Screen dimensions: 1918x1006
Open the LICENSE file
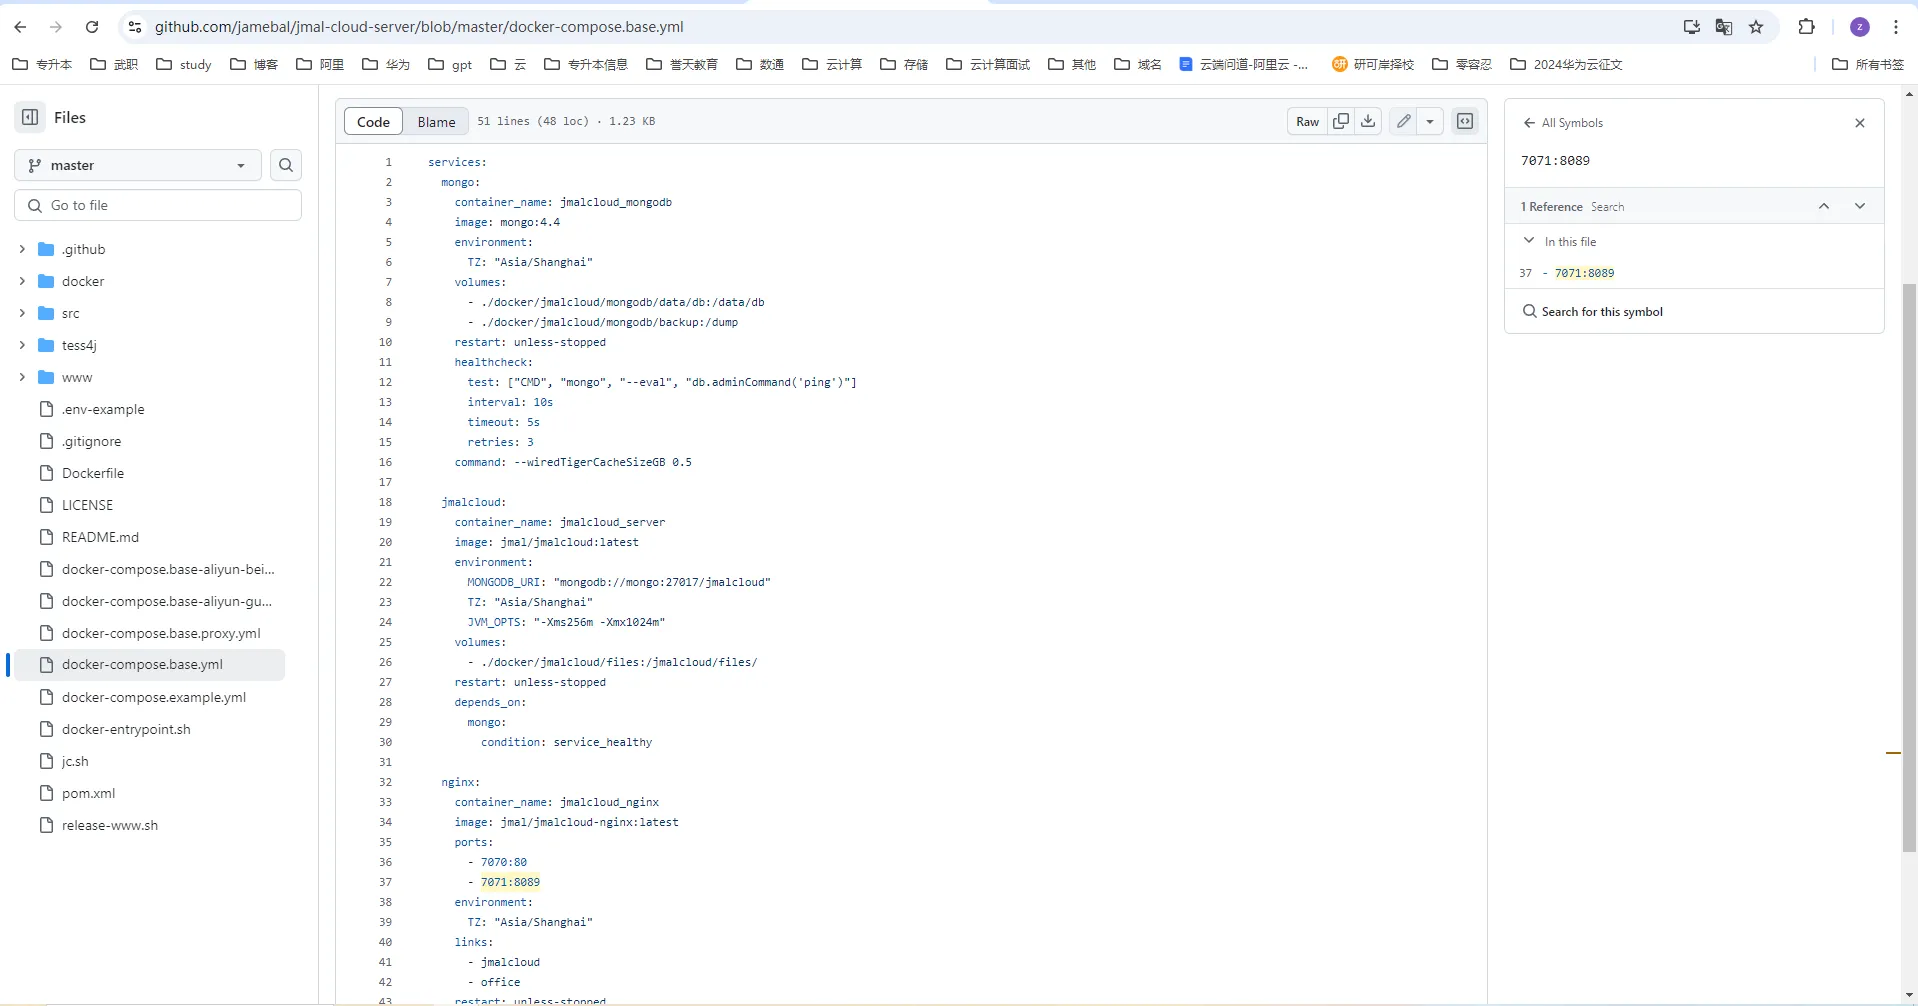coord(87,505)
